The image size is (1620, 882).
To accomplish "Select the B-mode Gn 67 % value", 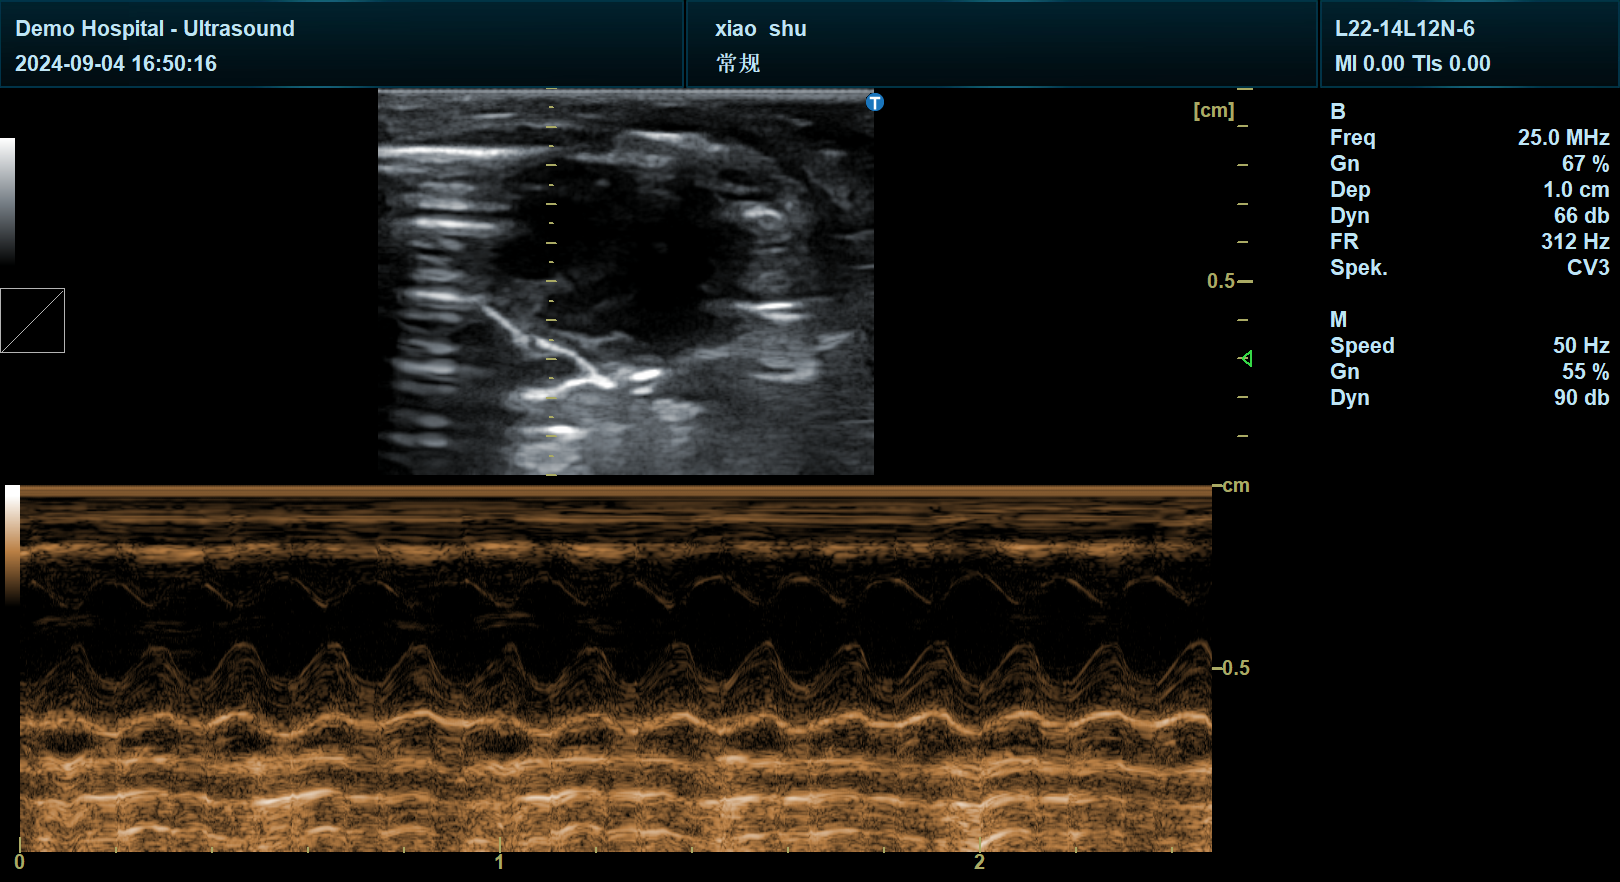I will pos(1585,164).
